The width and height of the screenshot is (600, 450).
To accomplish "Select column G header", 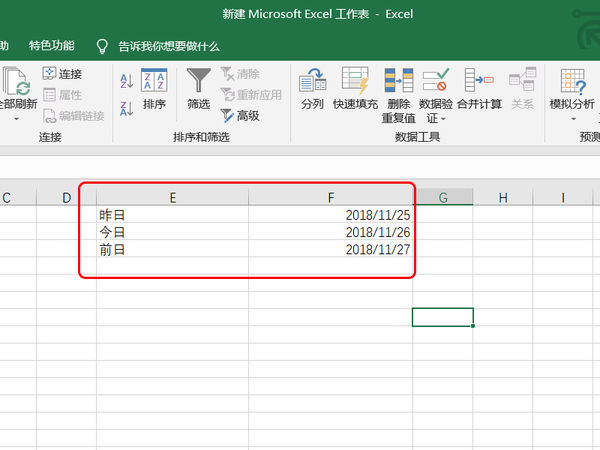I will pos(443,198).
